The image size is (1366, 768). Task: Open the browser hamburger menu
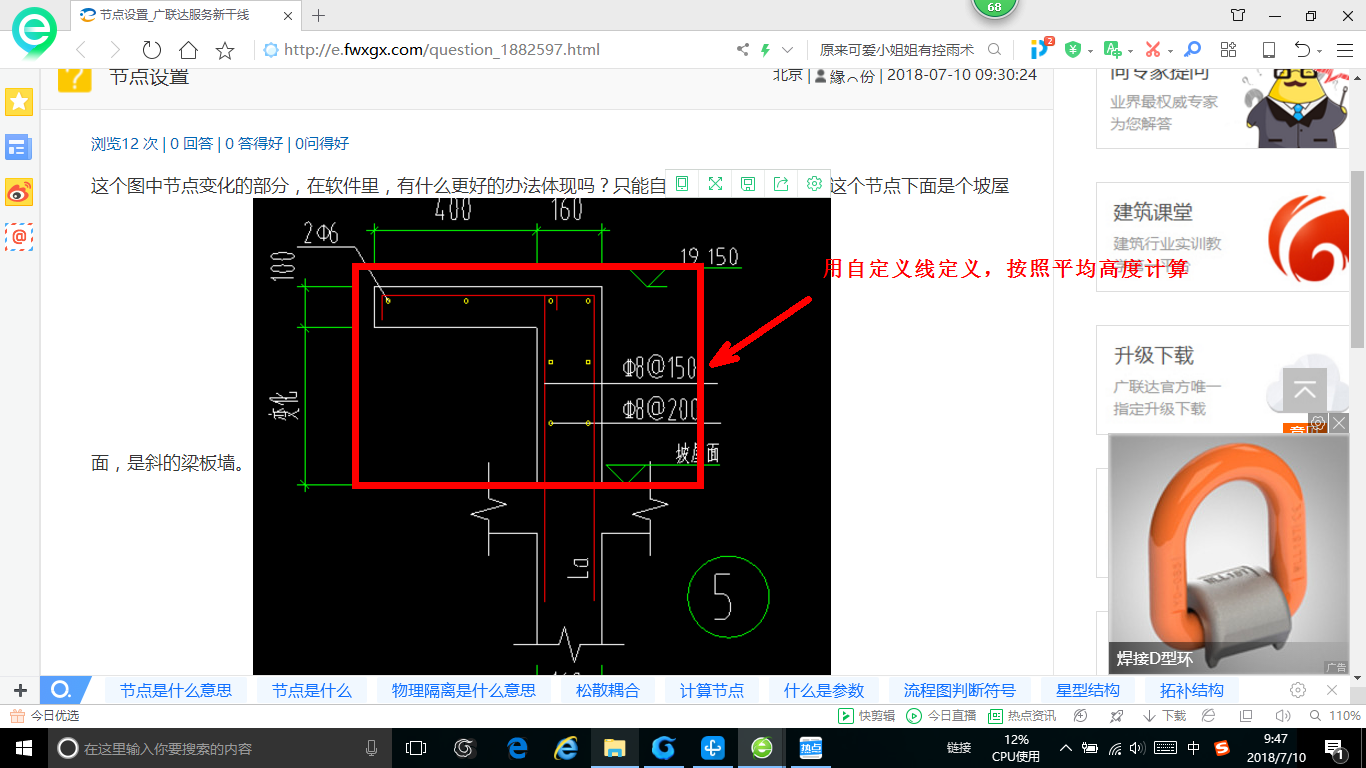(x=1344, y=50)
